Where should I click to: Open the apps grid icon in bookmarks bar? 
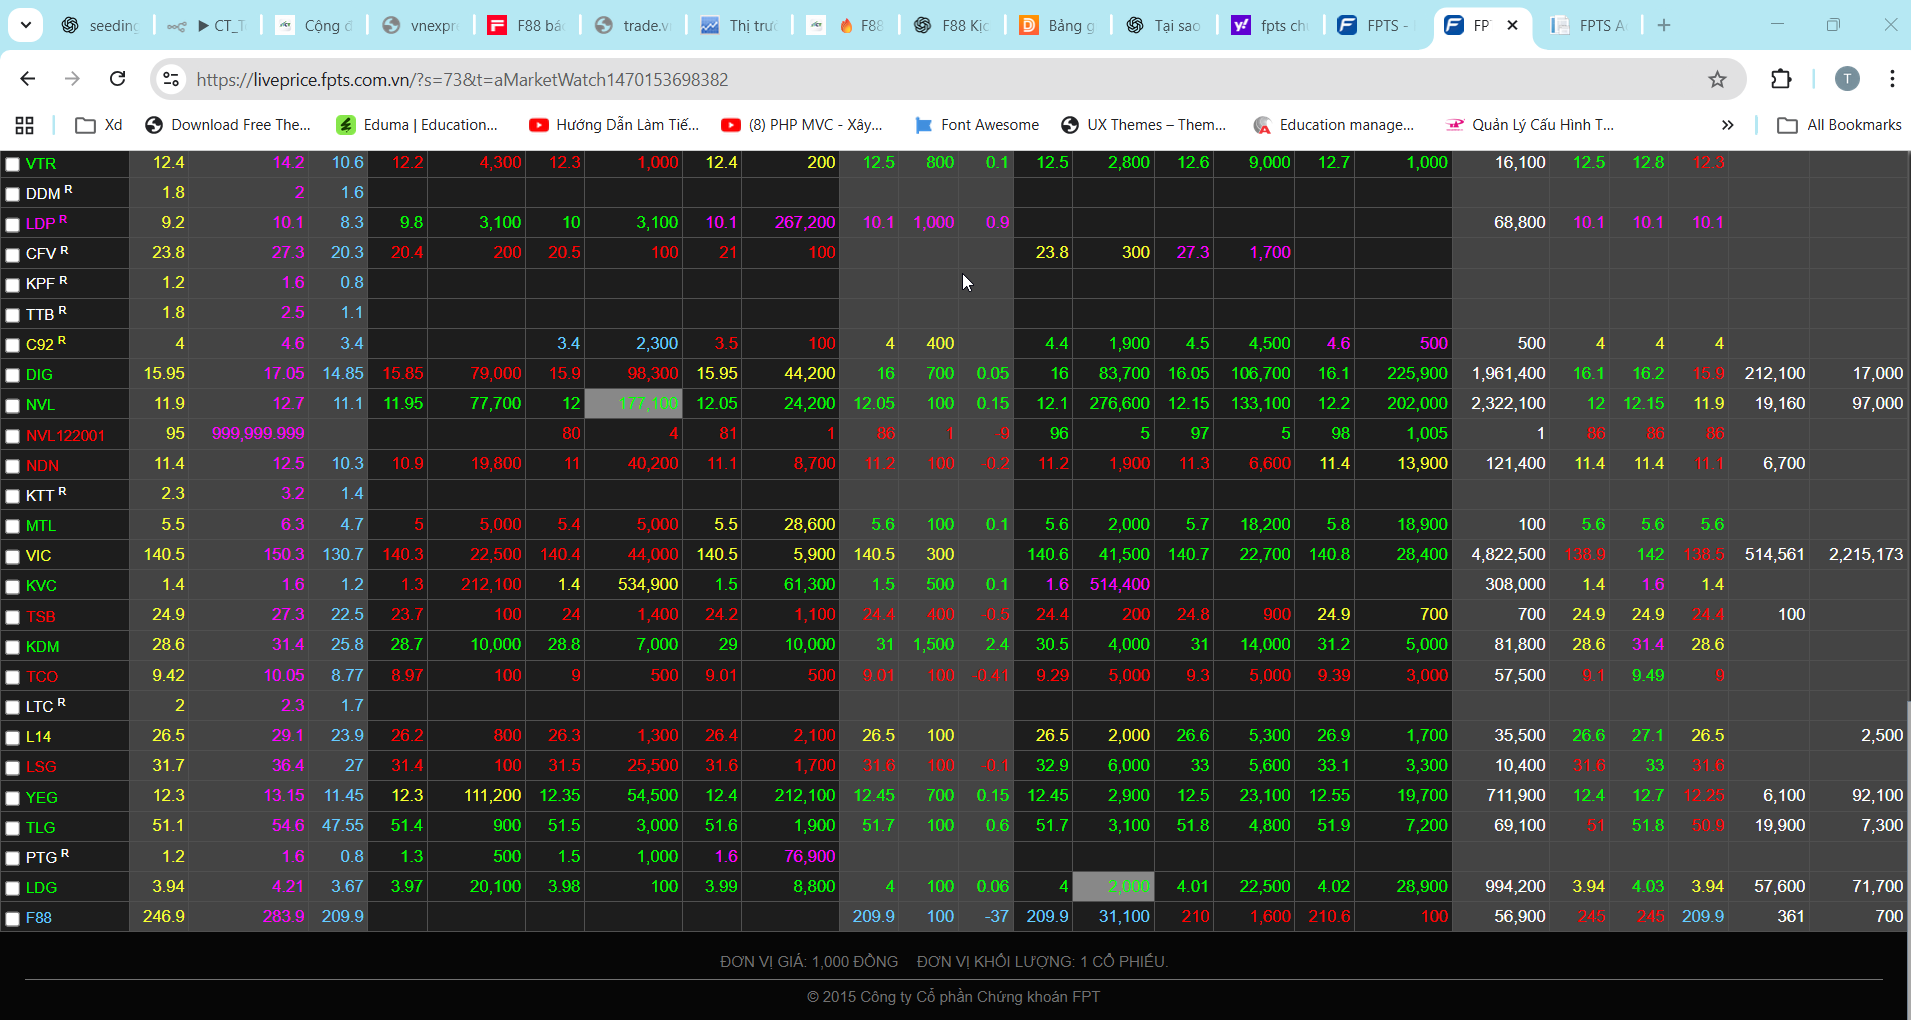[x=25, y=125]
